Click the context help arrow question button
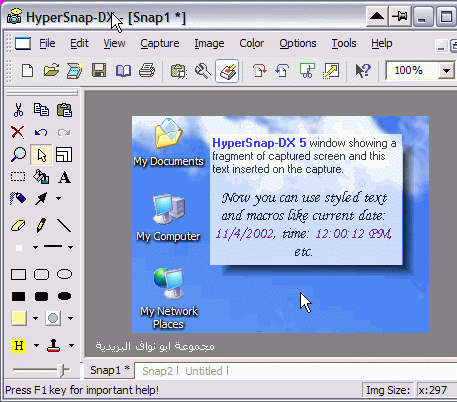The width and height of the screenshot is (457, 402). pyautogui.click(x=363, y=71)
